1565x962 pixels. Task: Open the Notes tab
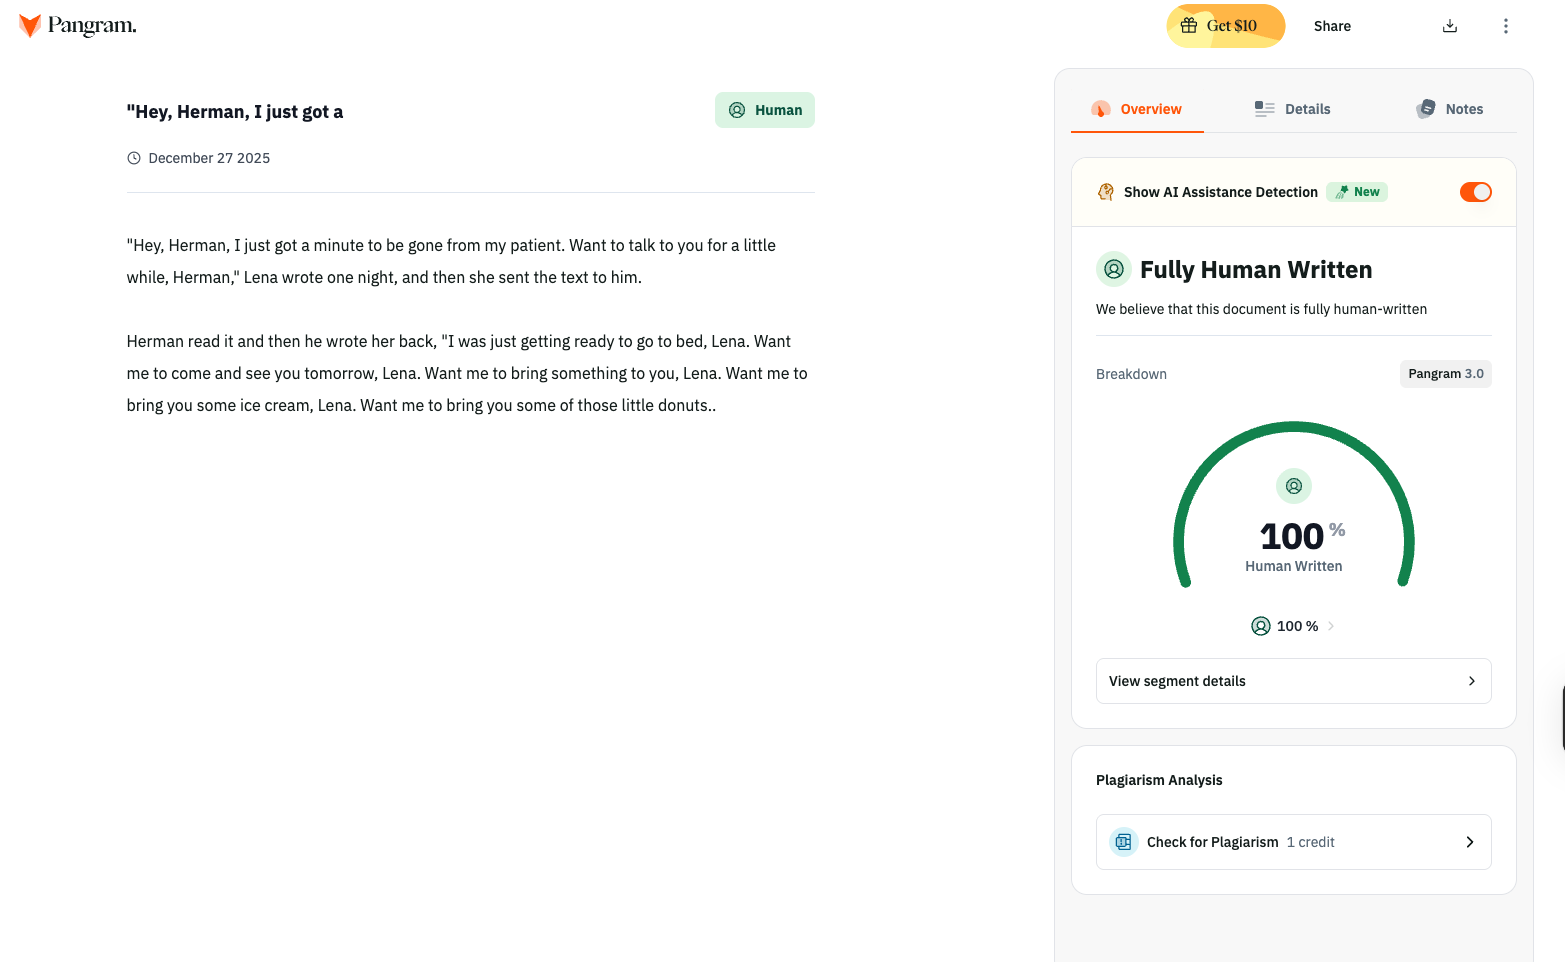click(1449, 109)
